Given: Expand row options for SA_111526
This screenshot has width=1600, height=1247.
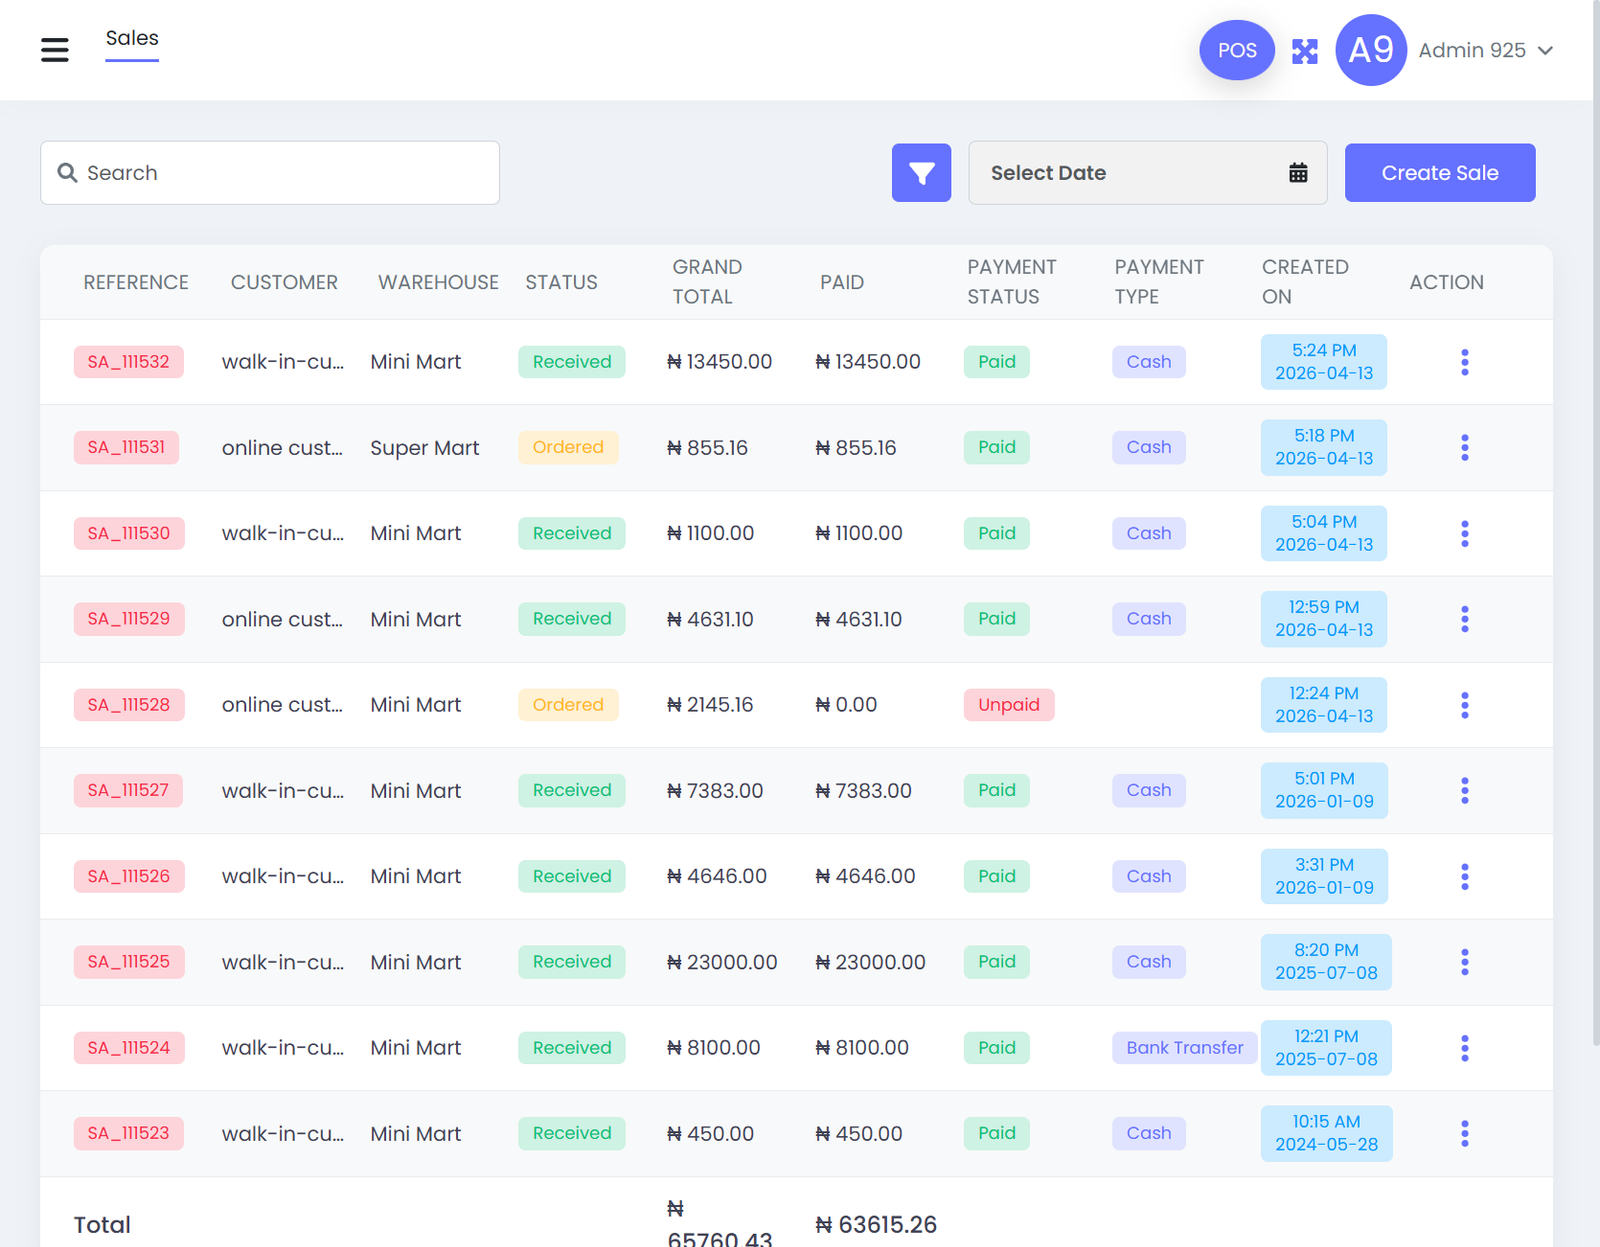Looking at the screenshot, I should point(1464,877).
